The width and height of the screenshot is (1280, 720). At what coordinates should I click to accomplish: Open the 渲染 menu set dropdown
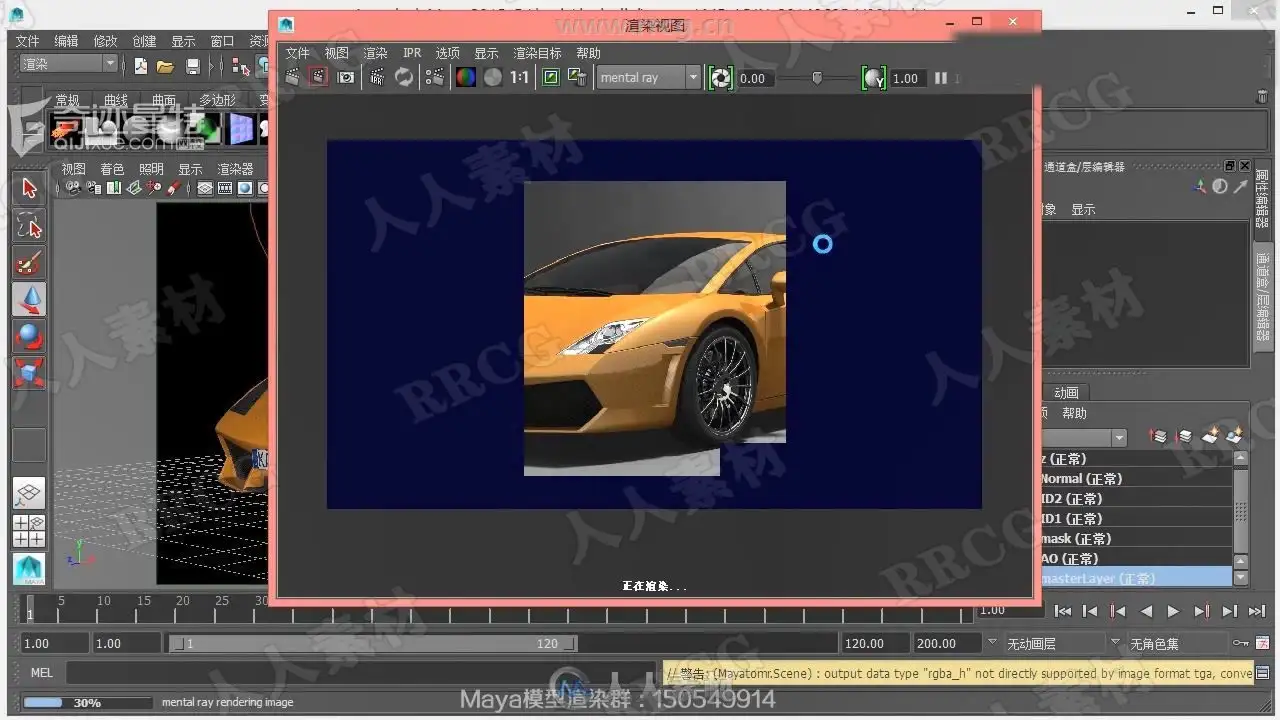(69, 64)
